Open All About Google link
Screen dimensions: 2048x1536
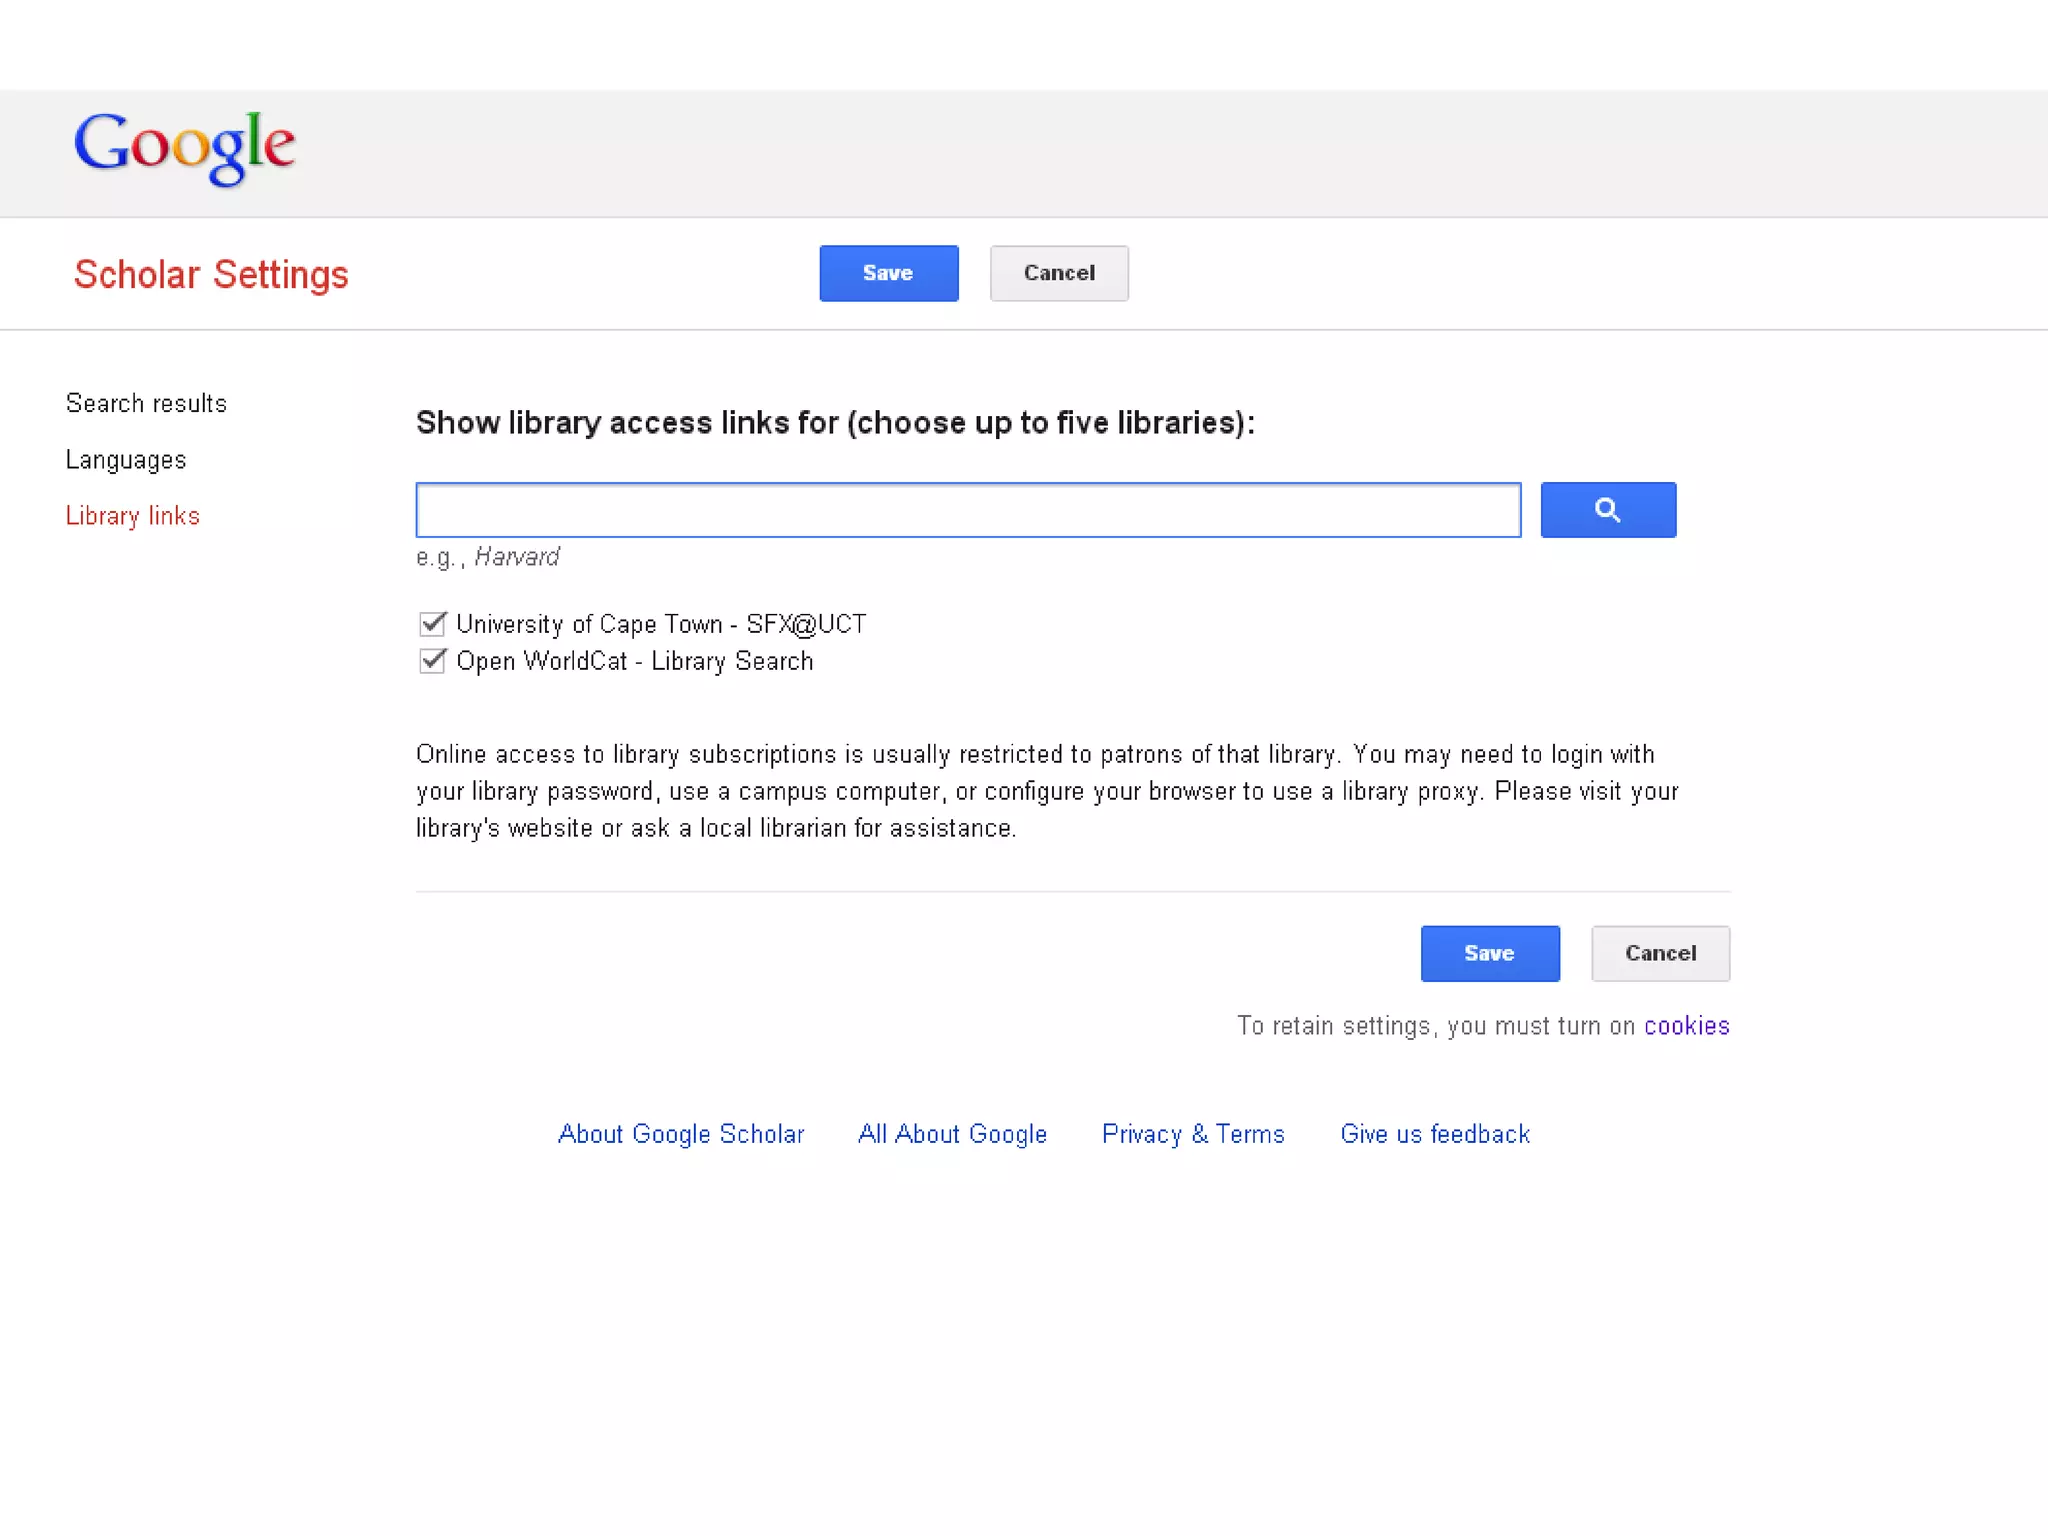952,1134
